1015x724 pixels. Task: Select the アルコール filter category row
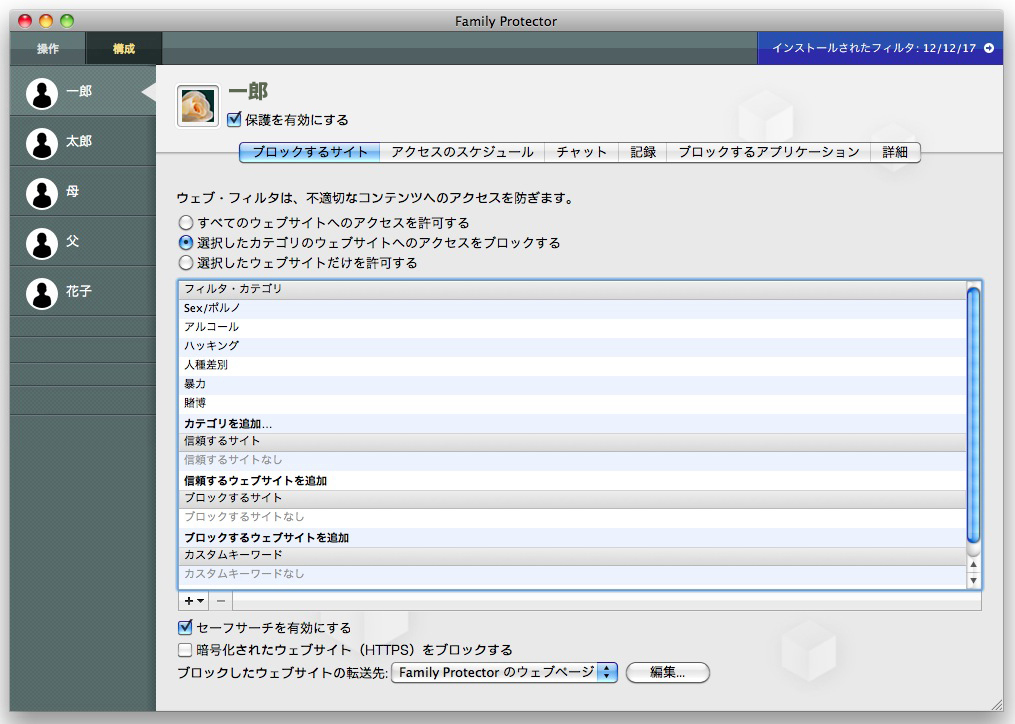click(572, 327)
